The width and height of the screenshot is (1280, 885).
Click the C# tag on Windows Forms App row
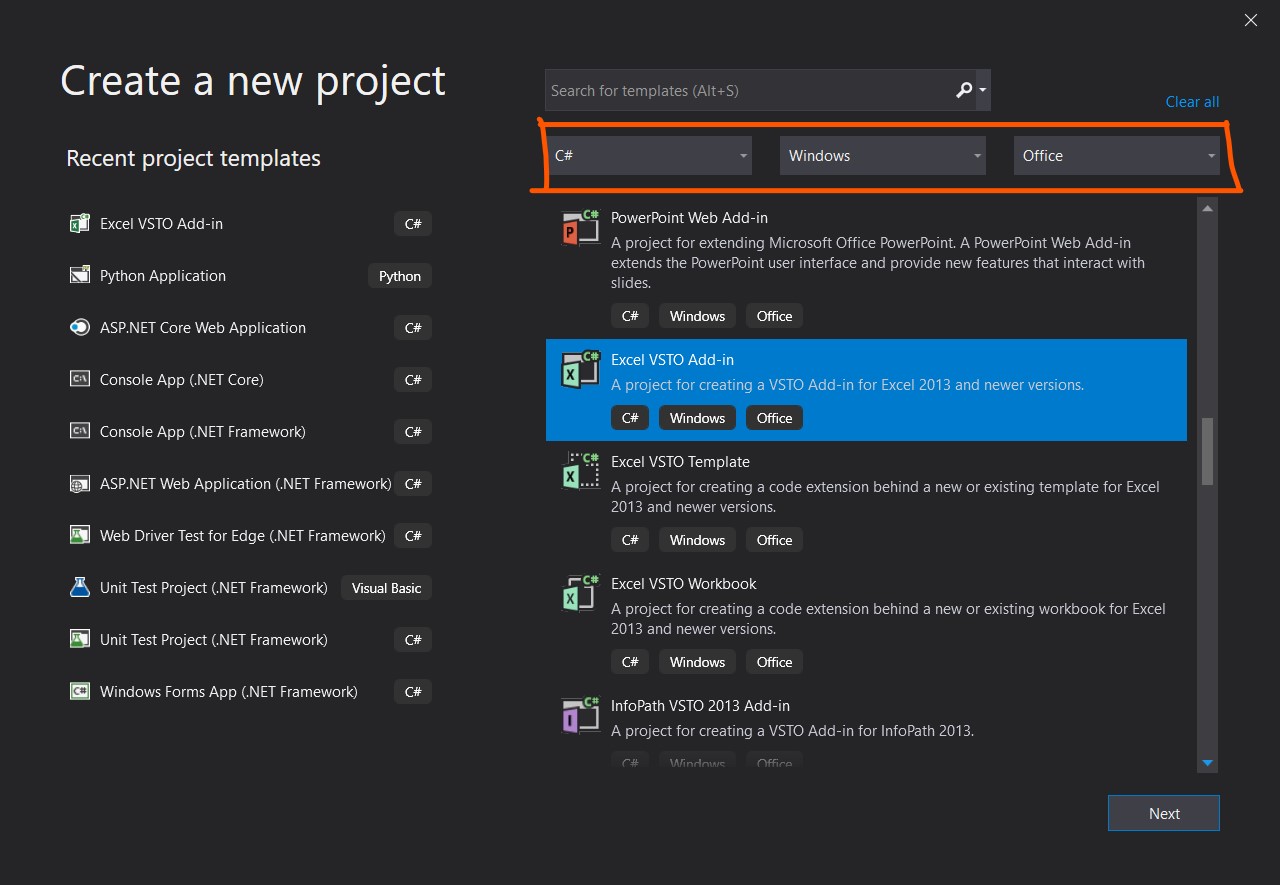click(x=413, y=692)
